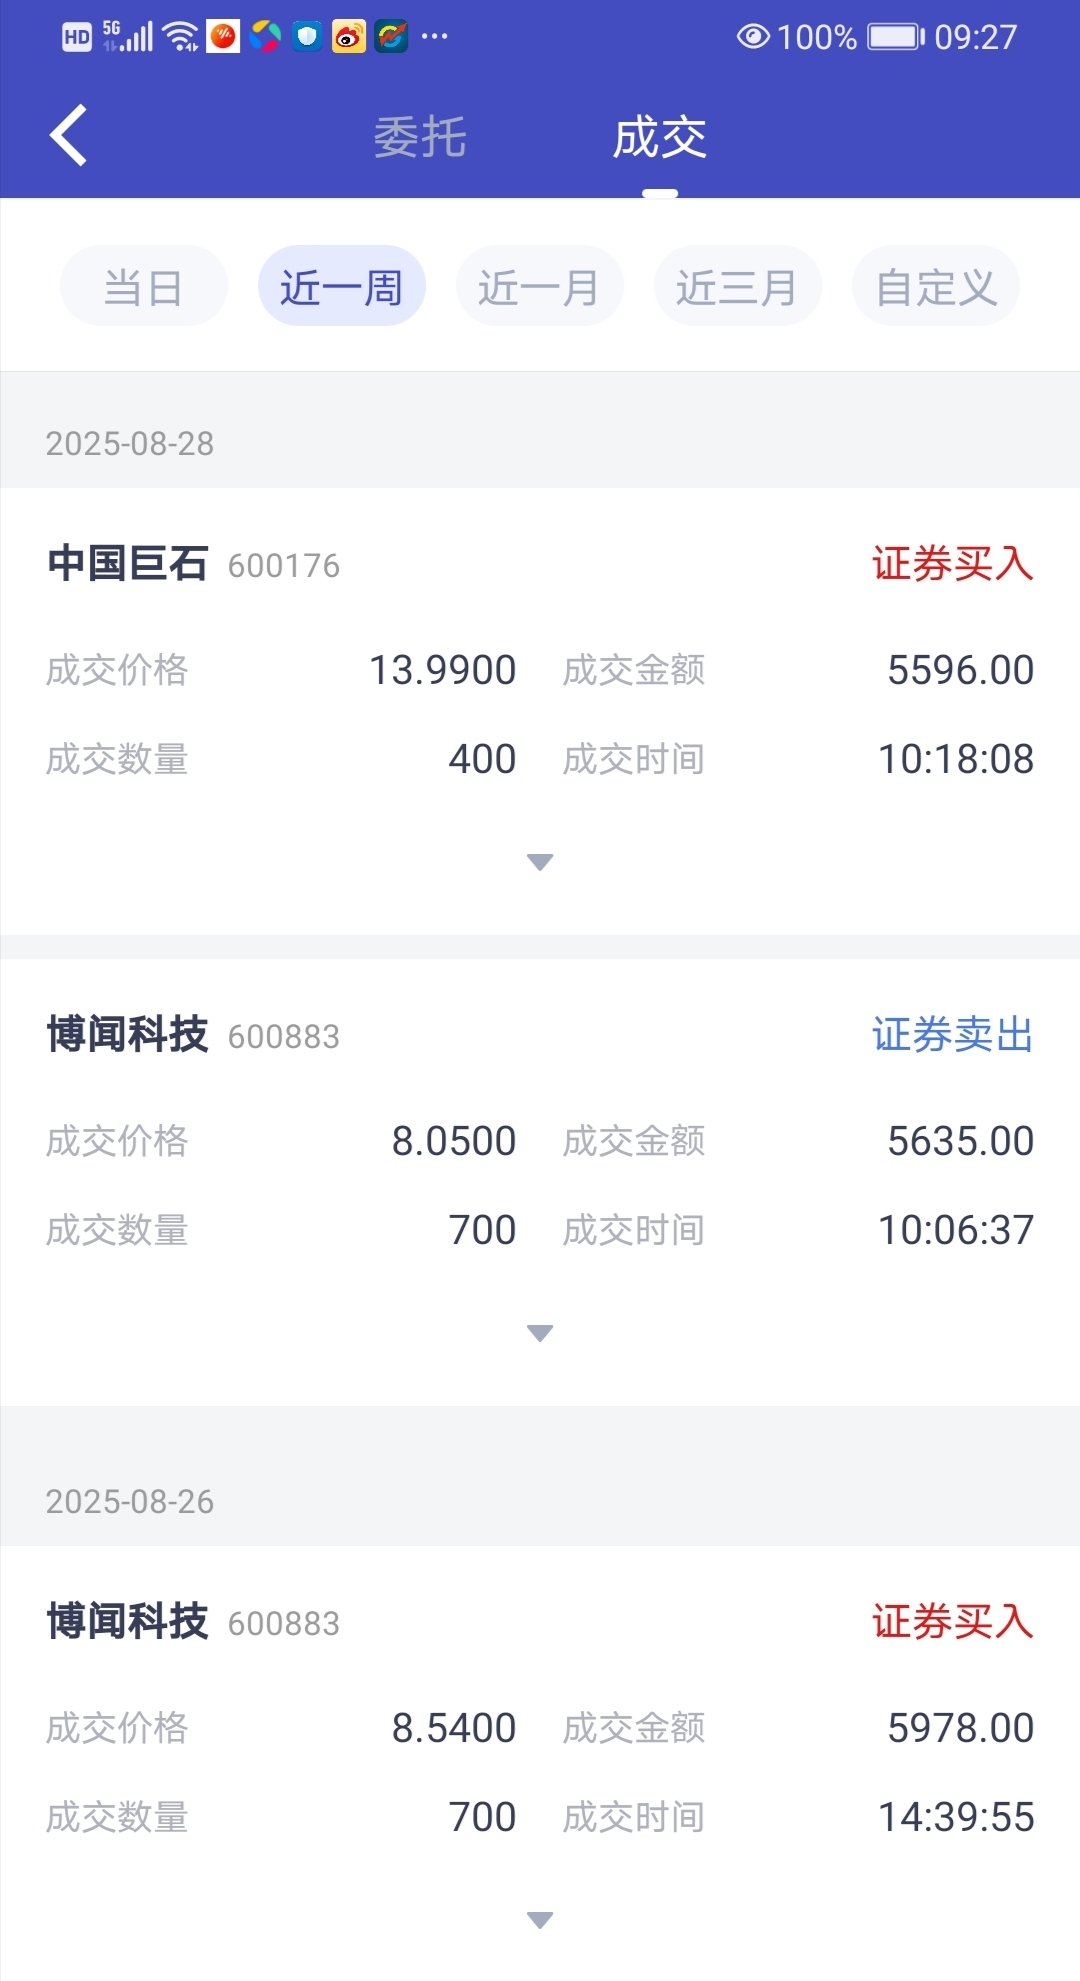1080x1981 pixels.
Task: Tap the three-dots more notifications icon
Action: (434, 37)
